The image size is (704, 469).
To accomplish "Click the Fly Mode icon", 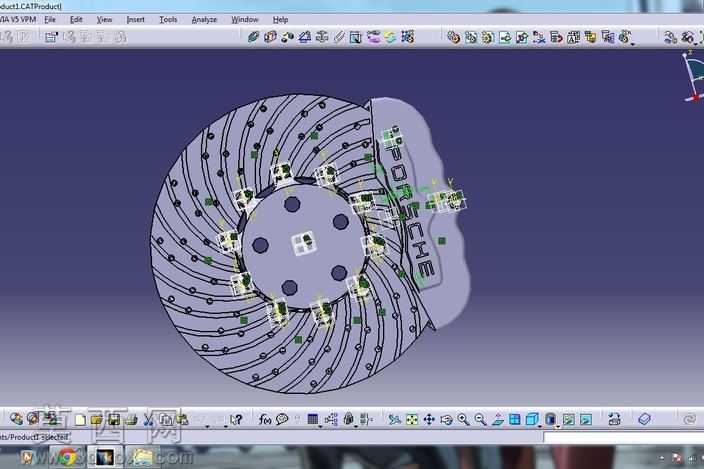I will [394, 419].
